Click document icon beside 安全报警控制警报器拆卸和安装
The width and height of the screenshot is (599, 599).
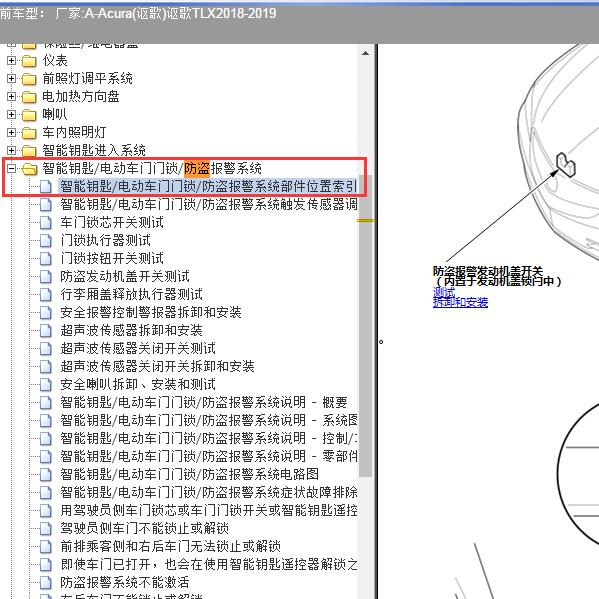(45, 312)
